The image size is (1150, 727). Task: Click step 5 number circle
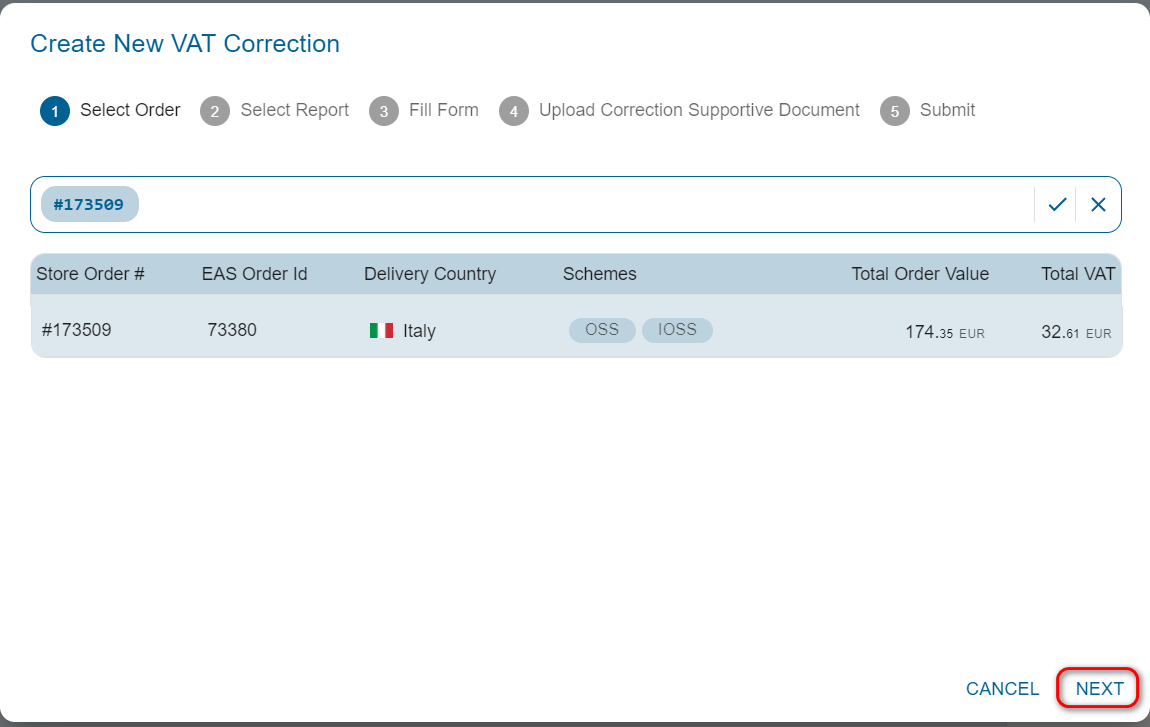(895, 111)
